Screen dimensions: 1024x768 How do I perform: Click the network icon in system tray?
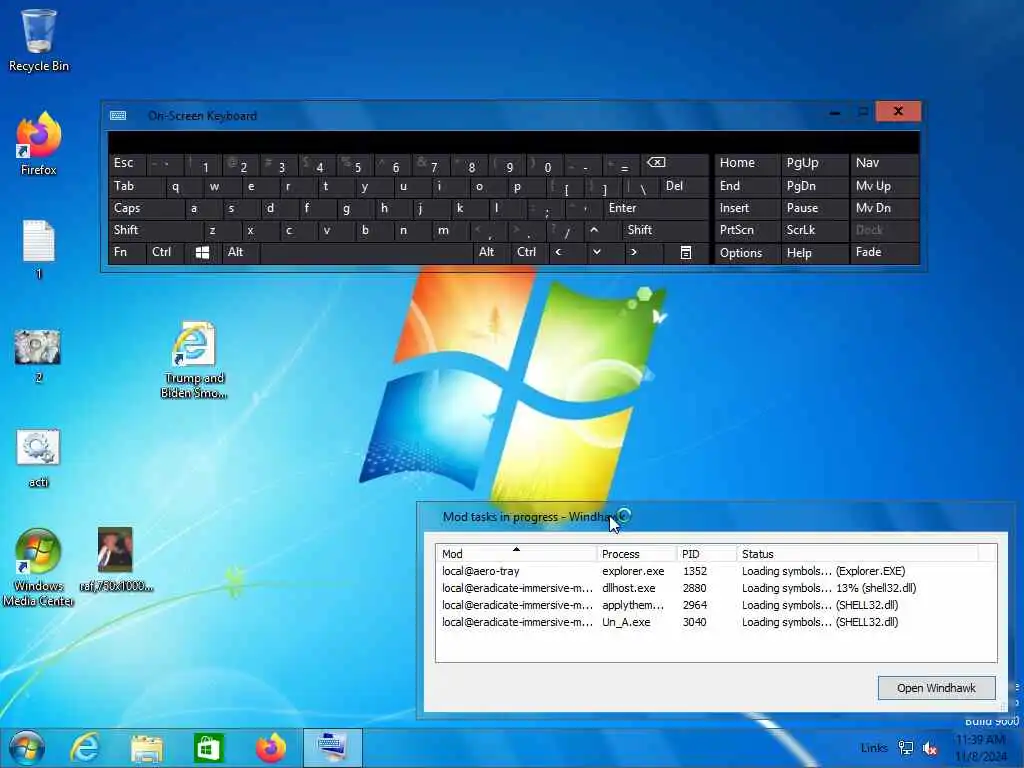click(x=906, y=748)
